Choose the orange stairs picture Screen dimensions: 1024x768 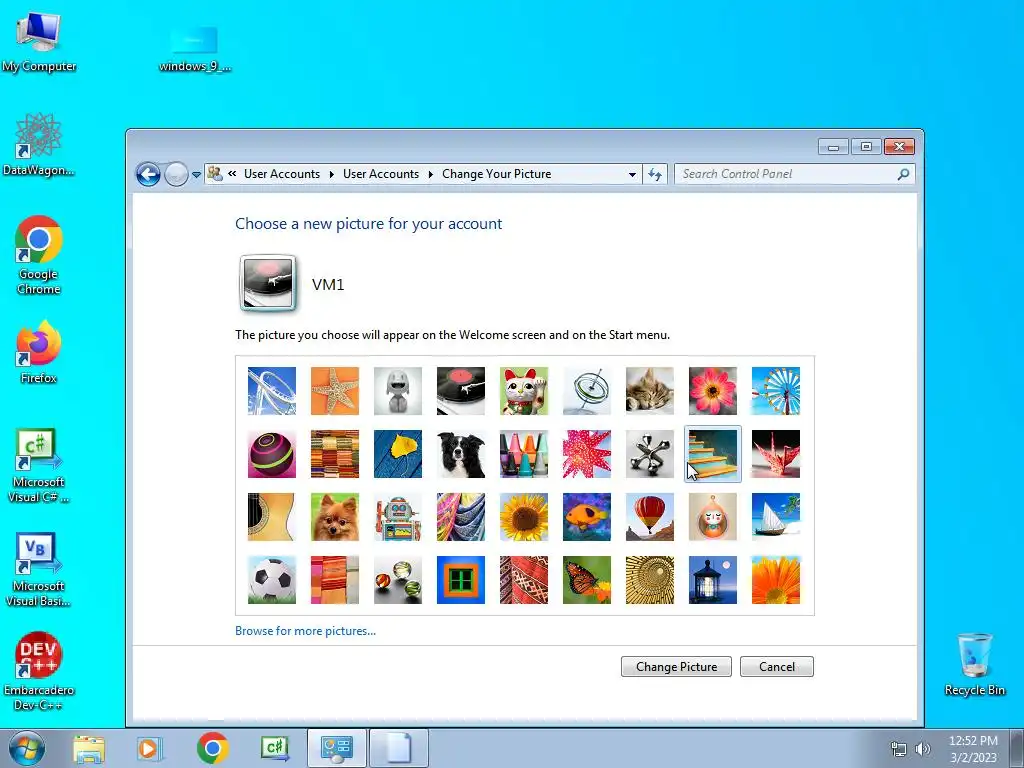point(713,454)
